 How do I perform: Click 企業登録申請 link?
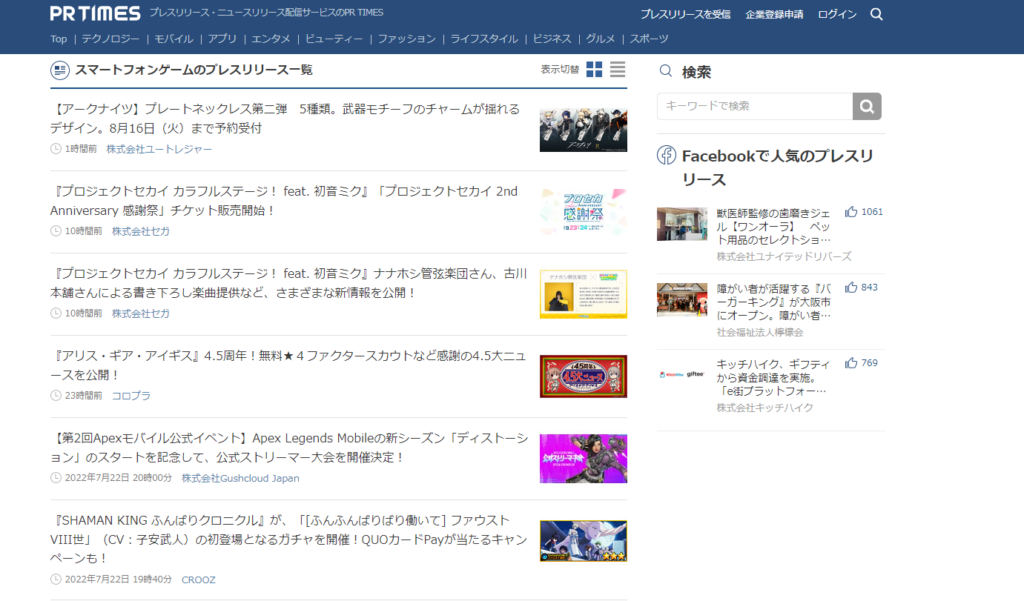[774, 14]
